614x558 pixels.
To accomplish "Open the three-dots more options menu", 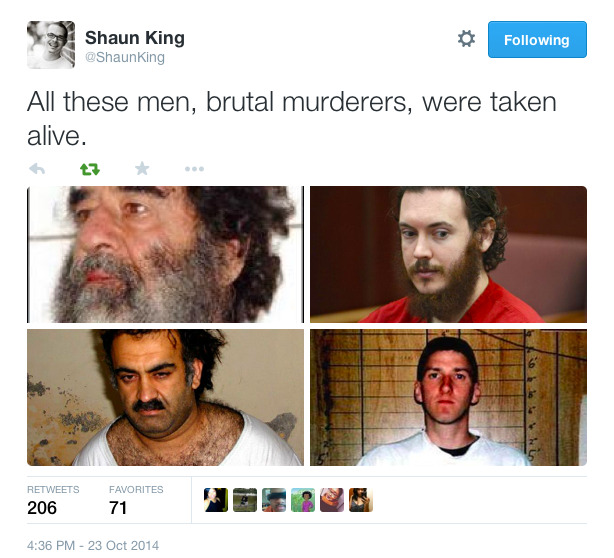I will pyautogui.click(x=195, y=169).
